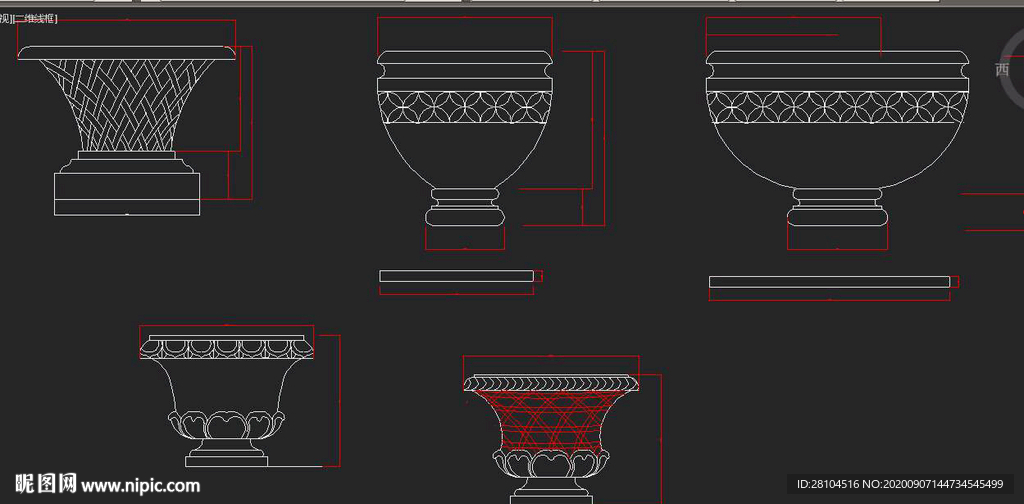Select the planter with red crisscross lines
1024x504 pixels.
(551, 439)
